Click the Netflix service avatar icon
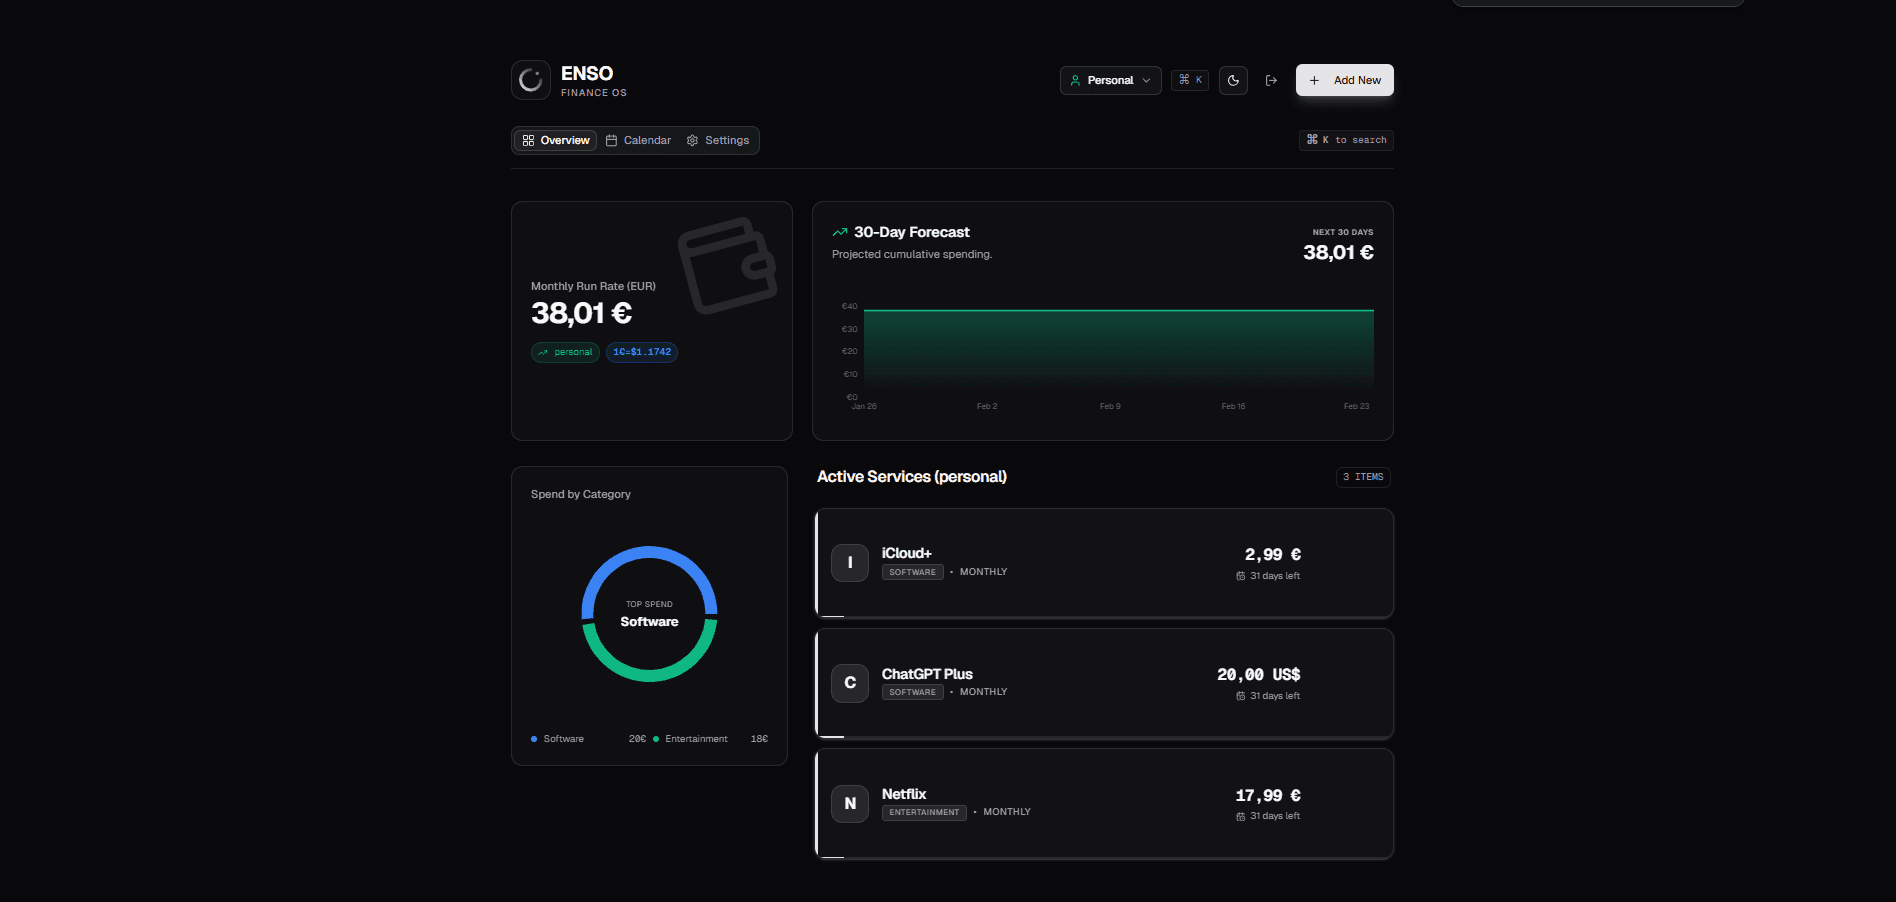Viewport: 1896px width, 902px height. pyautogui.click(x=849, y=803)
